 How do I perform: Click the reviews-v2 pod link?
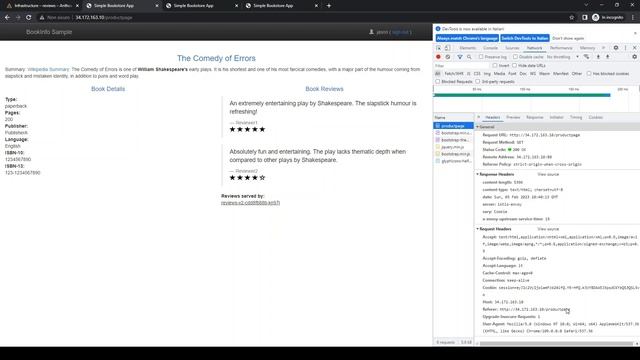point(251,202)
